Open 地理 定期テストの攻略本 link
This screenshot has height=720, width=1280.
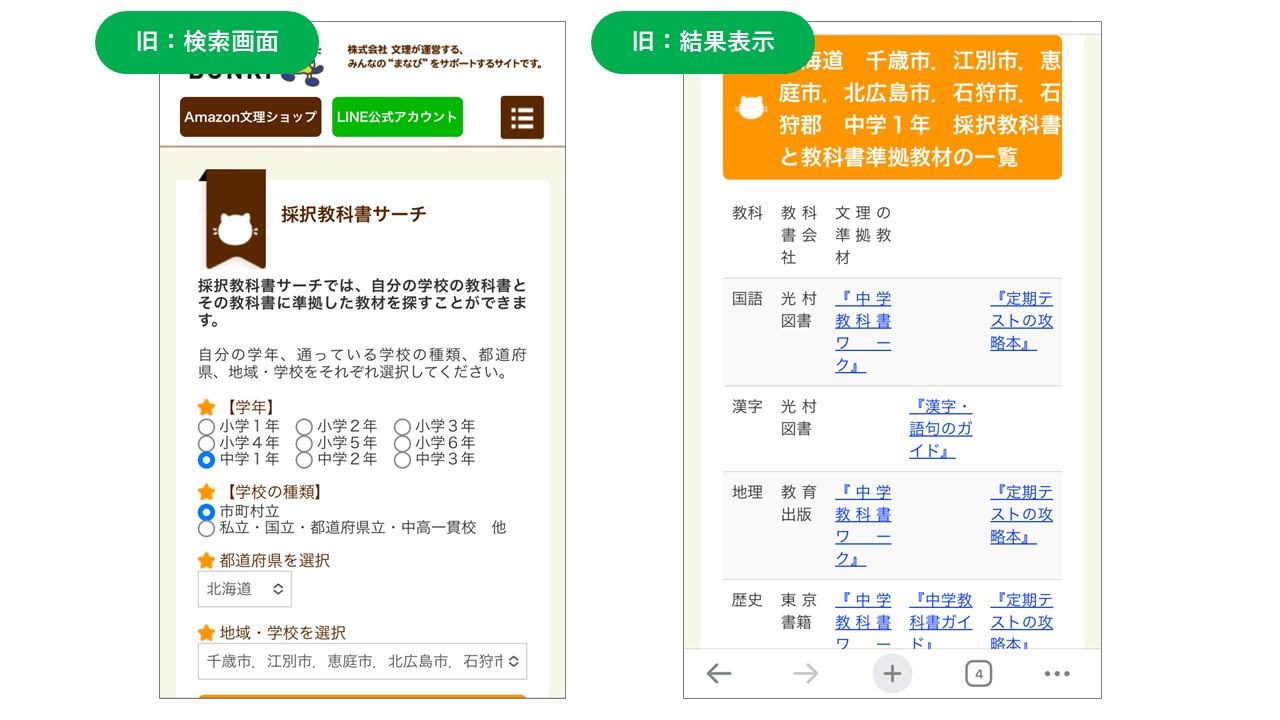tap(1021, 514)
